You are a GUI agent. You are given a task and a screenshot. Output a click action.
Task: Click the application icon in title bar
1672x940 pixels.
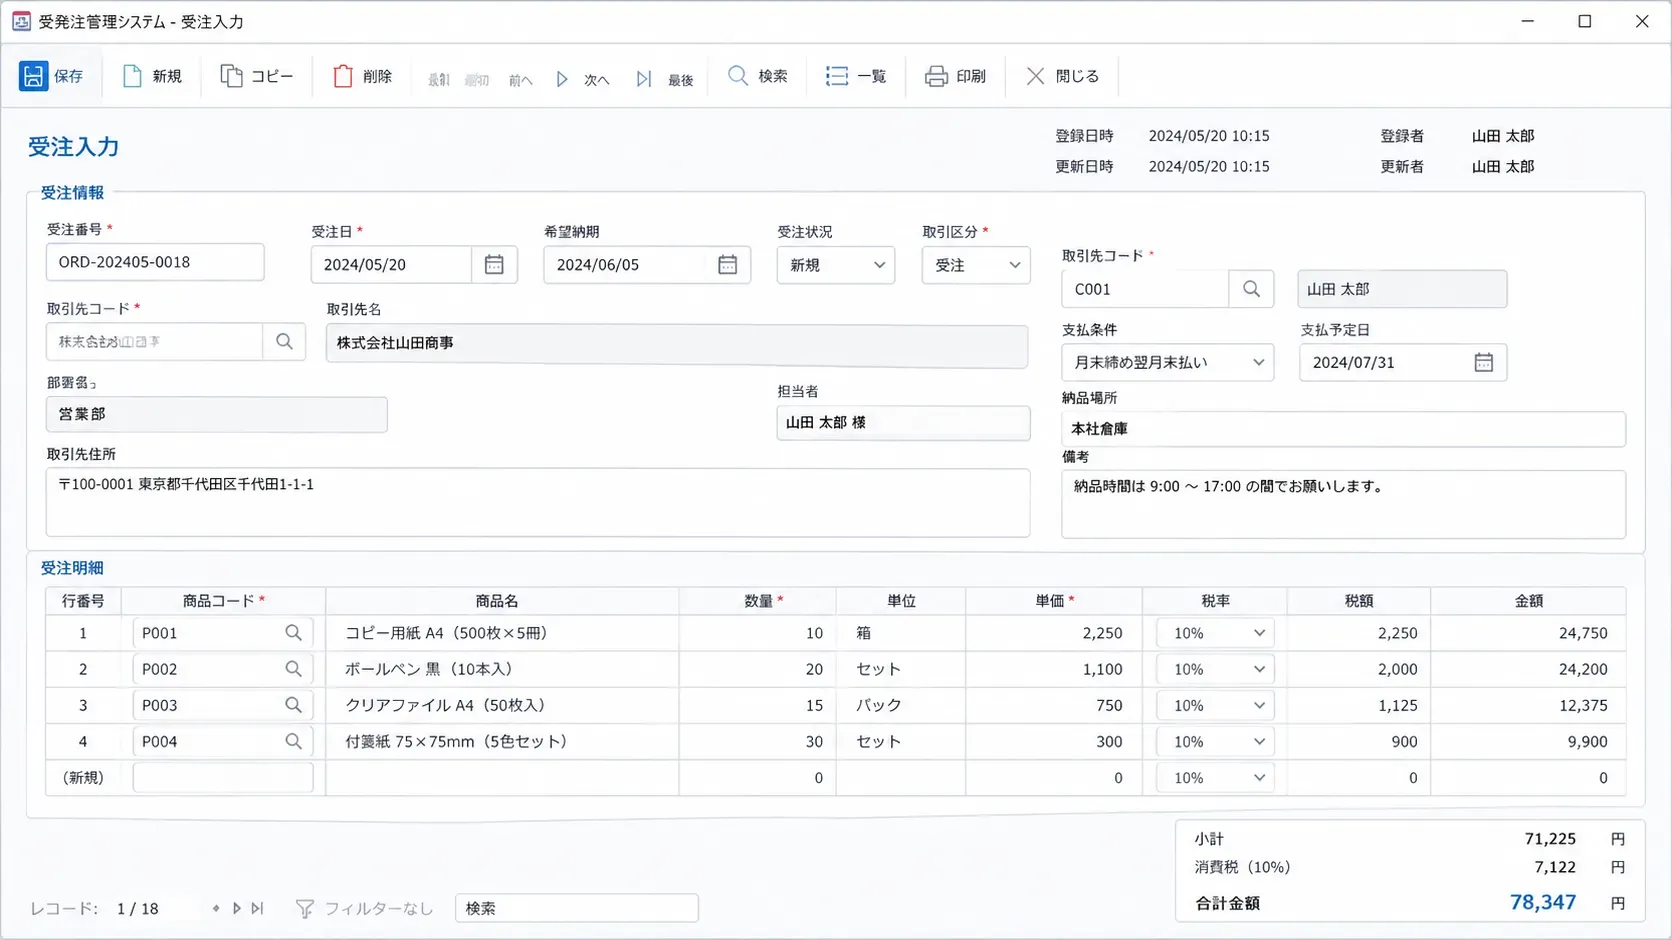click(21, 21)
